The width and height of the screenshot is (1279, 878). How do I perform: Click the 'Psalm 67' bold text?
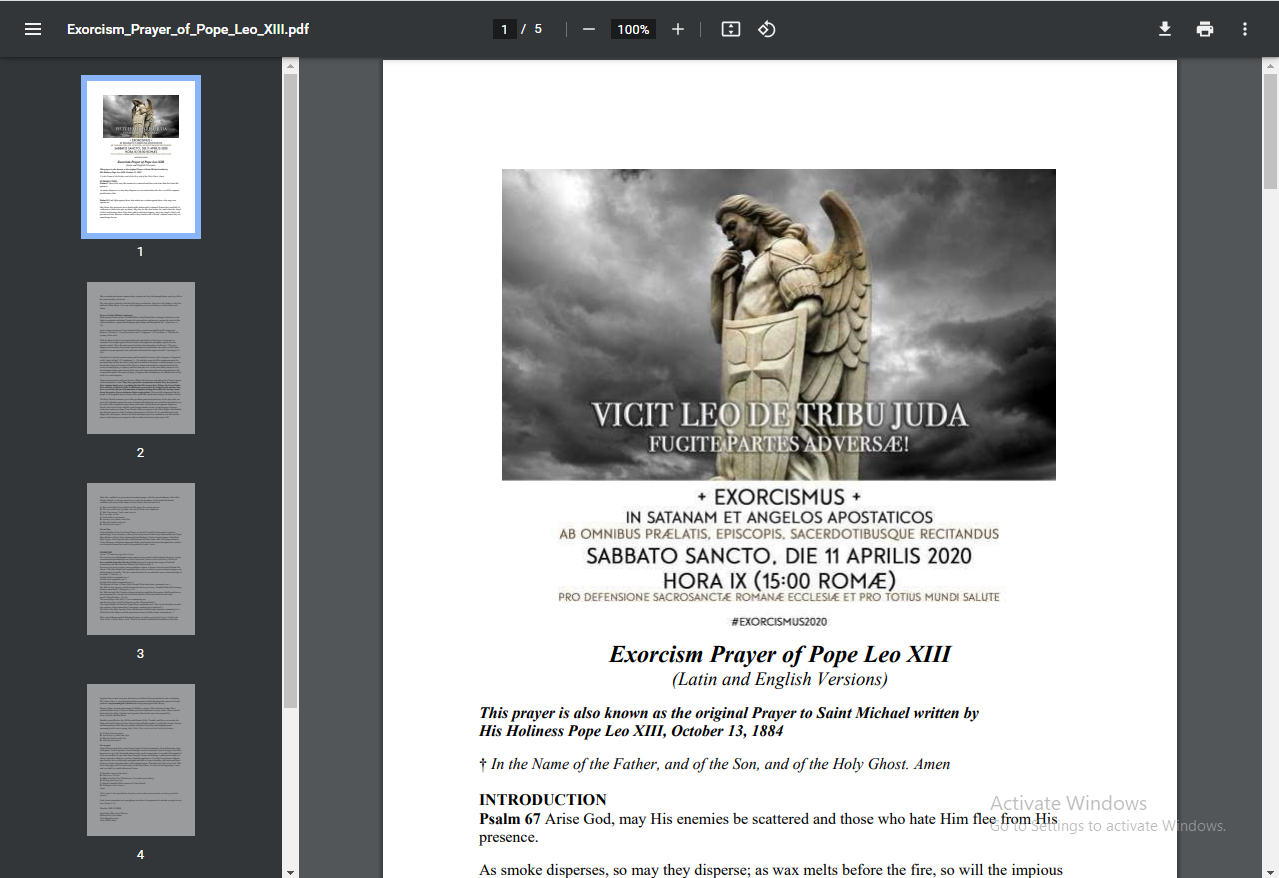510,819
